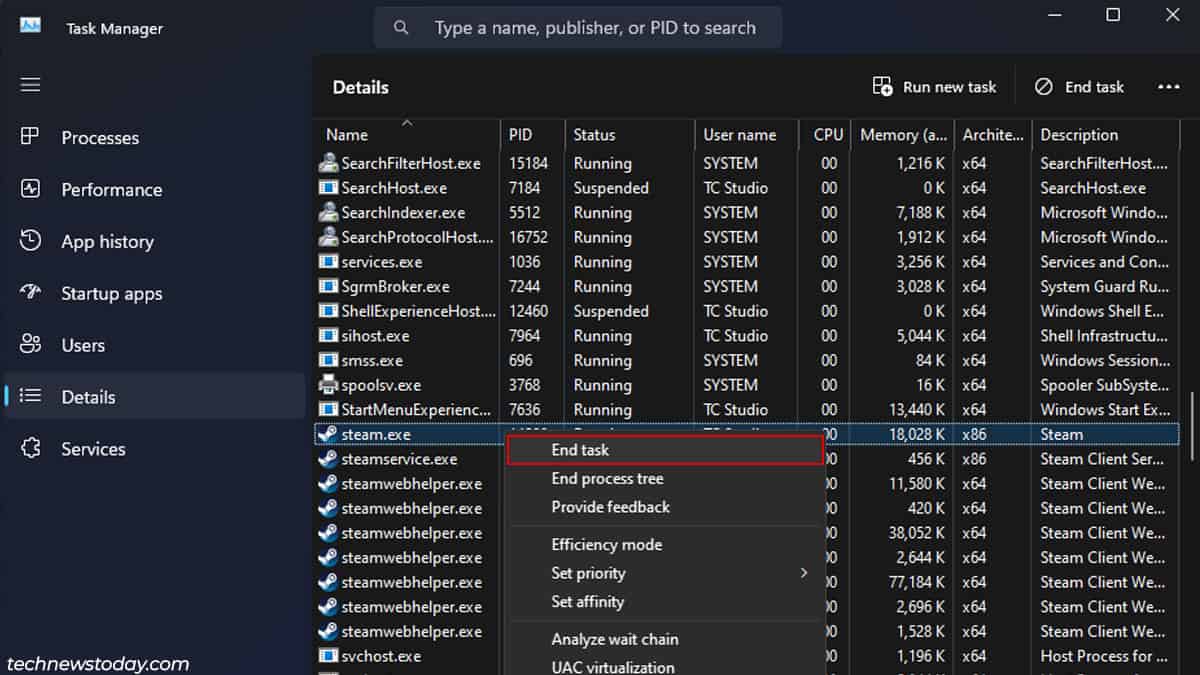Click the Processes sidebar icon
This screenshot has width=1200, height=675.
[x=30, y=137]
